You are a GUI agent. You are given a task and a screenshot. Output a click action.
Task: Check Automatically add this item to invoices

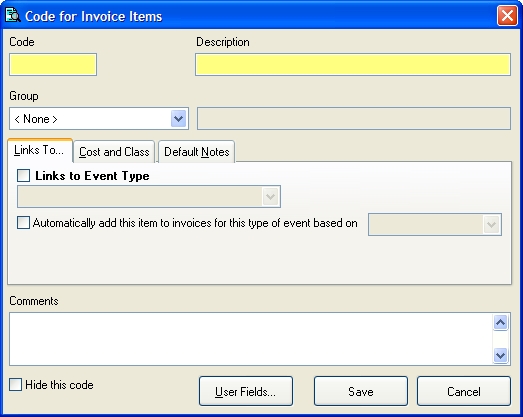23,223
